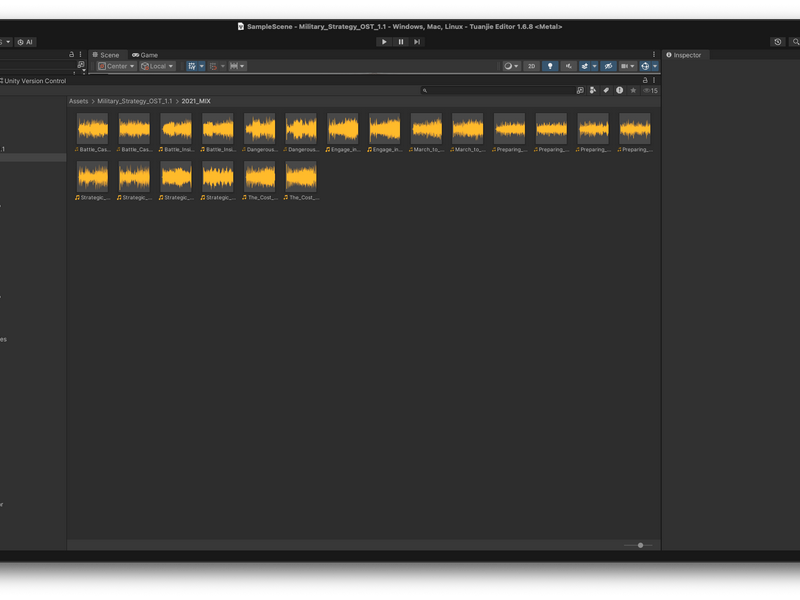Open search in Unity Search window icon

[x=580, y=90]
